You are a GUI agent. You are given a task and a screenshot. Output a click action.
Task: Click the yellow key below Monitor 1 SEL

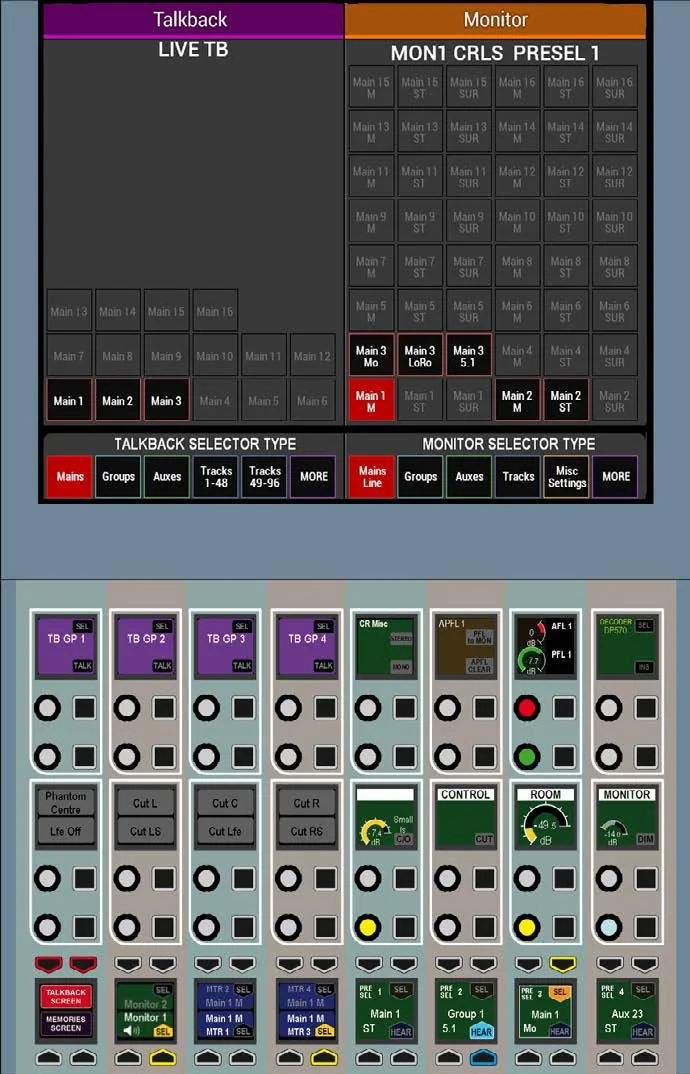162,1057
